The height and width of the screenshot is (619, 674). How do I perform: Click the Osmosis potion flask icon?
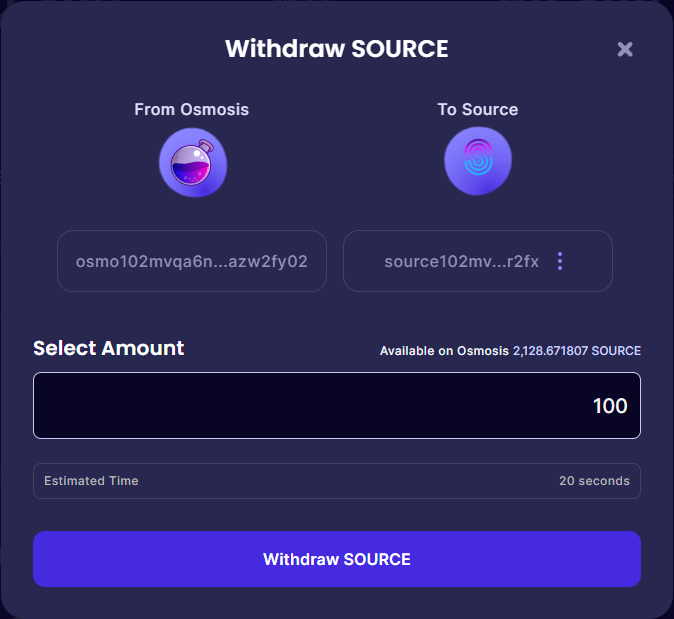tap(192, 163)
